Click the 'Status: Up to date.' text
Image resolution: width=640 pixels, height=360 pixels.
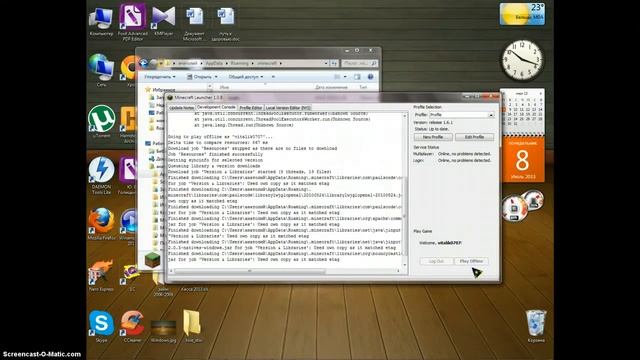coord(431,129)
